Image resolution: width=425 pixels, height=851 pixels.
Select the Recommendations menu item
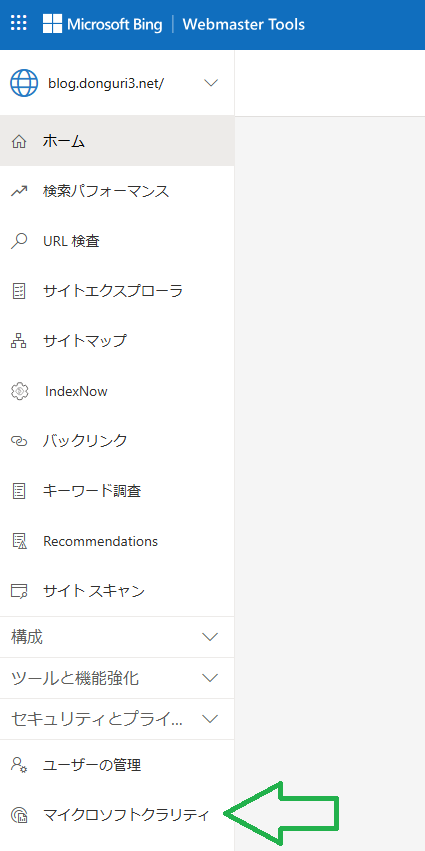tap(117, 541)
